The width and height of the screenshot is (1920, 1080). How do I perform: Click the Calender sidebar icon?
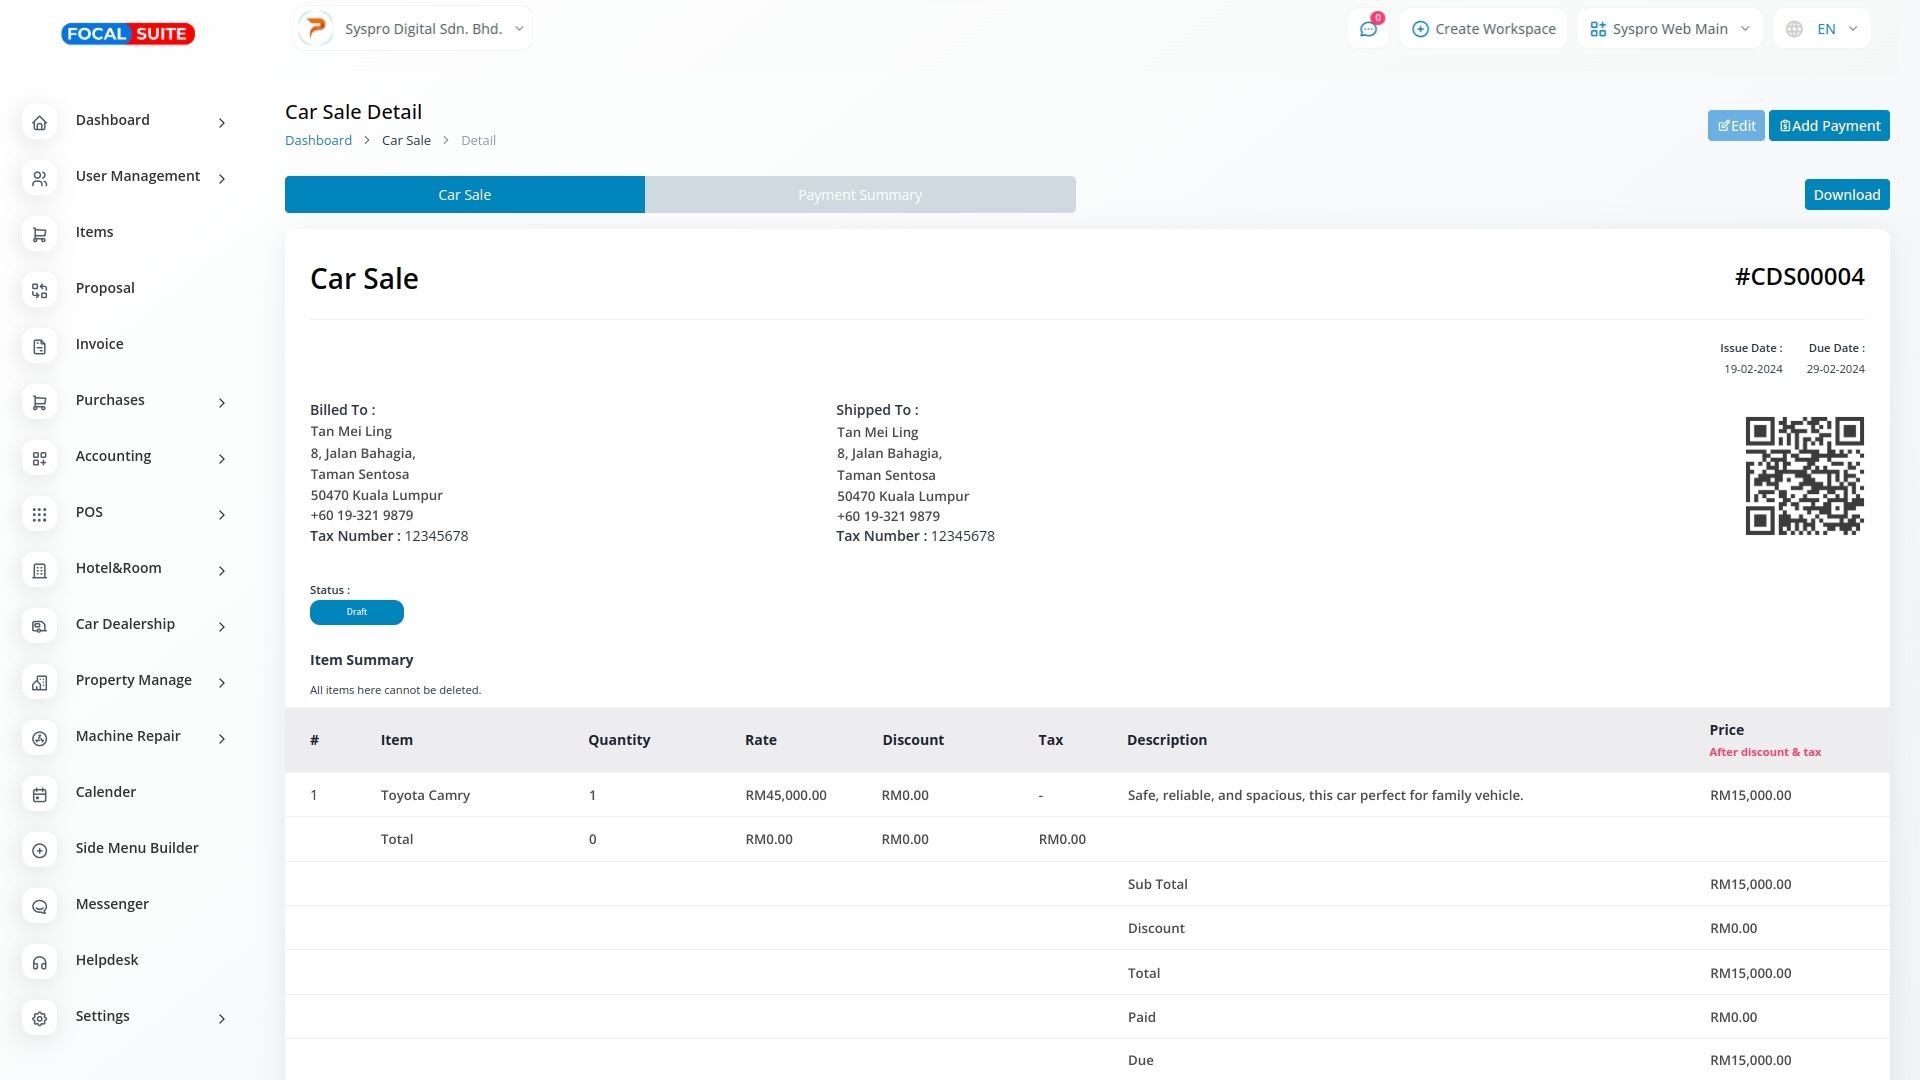pyautogui.click(x=39, y=795)
